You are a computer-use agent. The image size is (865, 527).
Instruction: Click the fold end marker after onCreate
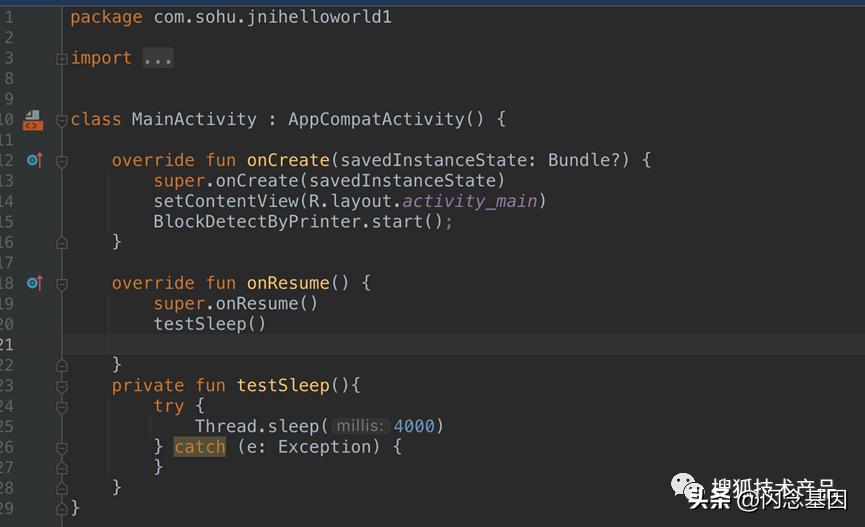pyautogui.click(x=62, y=242)
